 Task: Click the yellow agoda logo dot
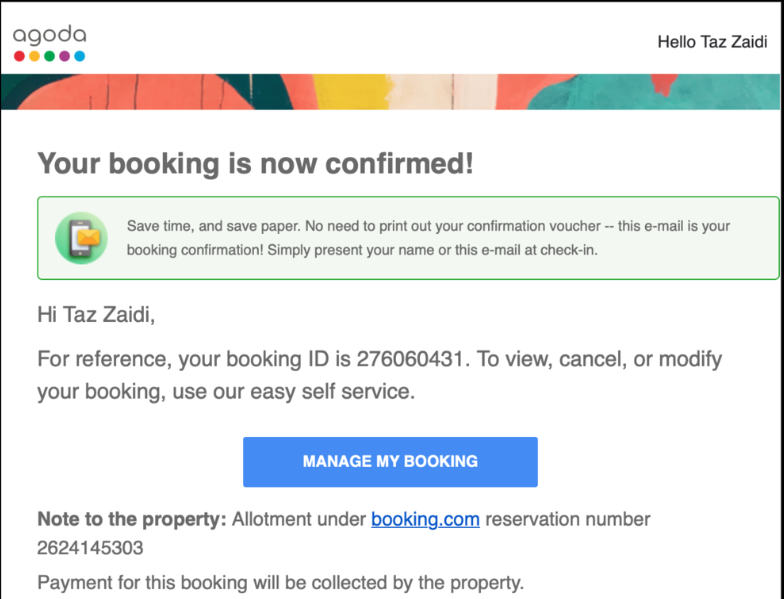pos(34,56)
